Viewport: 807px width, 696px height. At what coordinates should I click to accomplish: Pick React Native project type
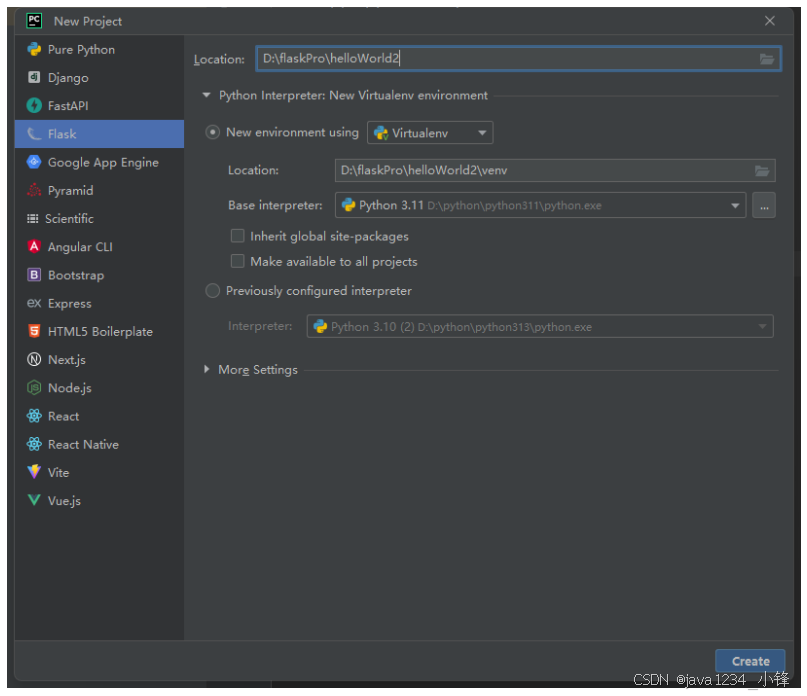point(99,444)
